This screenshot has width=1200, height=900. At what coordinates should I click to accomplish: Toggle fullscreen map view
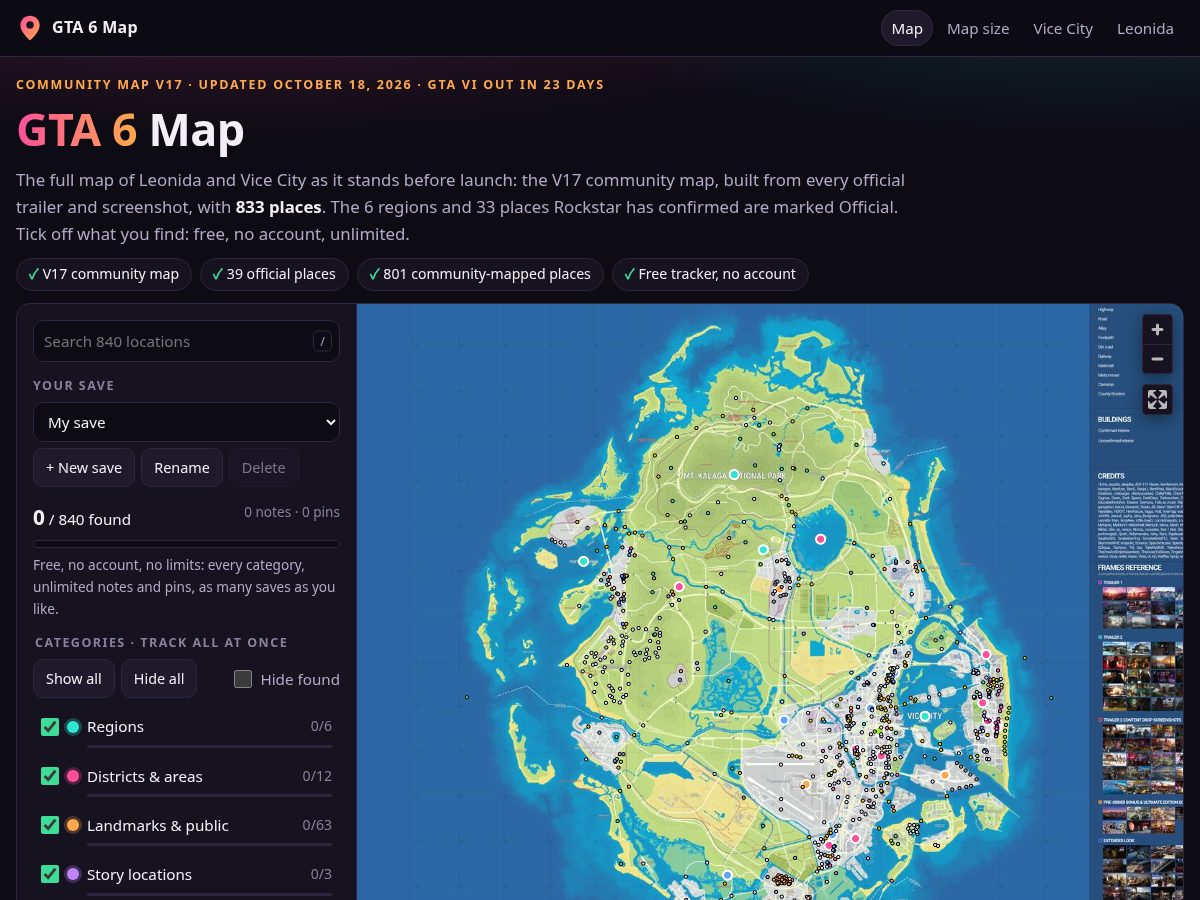pyautogui.click(x=1157, y=400)
